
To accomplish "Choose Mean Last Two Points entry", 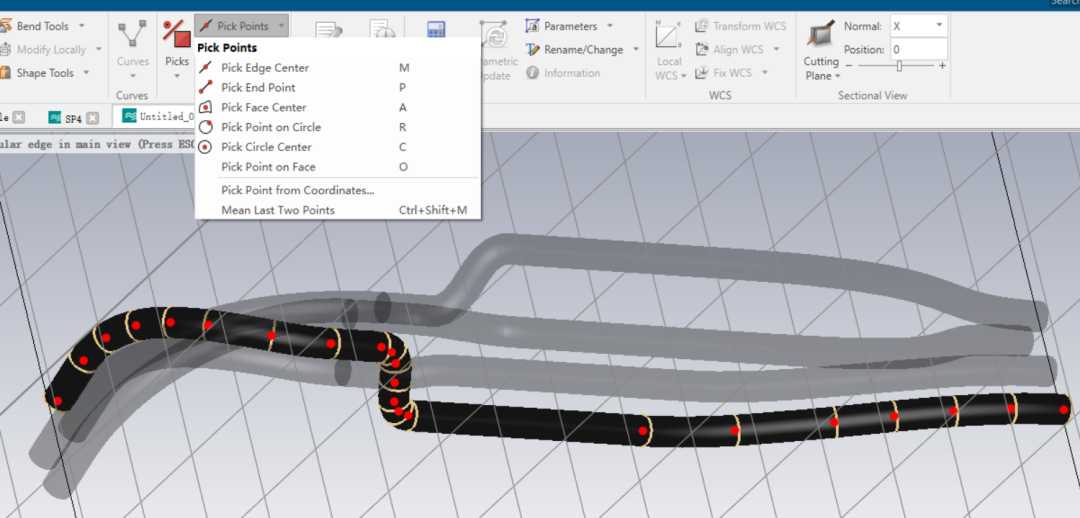I will pyautogui.click(x=338, y=210).
